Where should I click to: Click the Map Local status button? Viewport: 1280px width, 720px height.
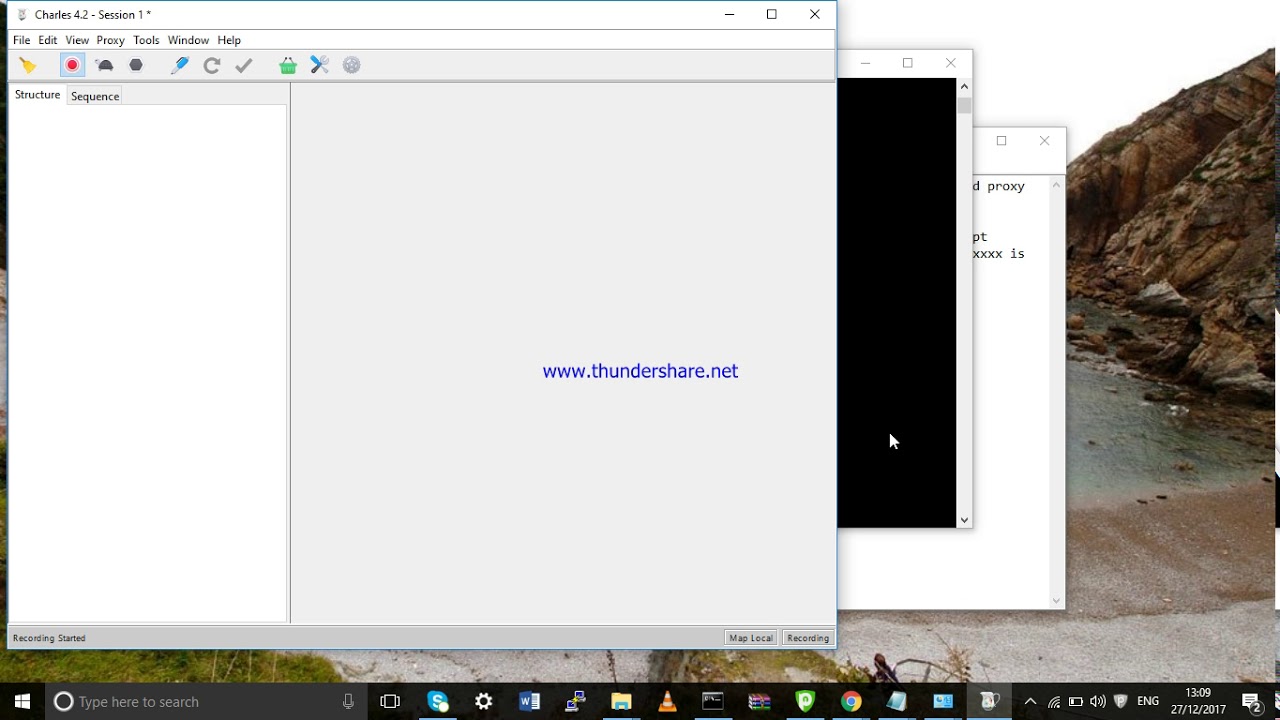[x=751, y=638]
